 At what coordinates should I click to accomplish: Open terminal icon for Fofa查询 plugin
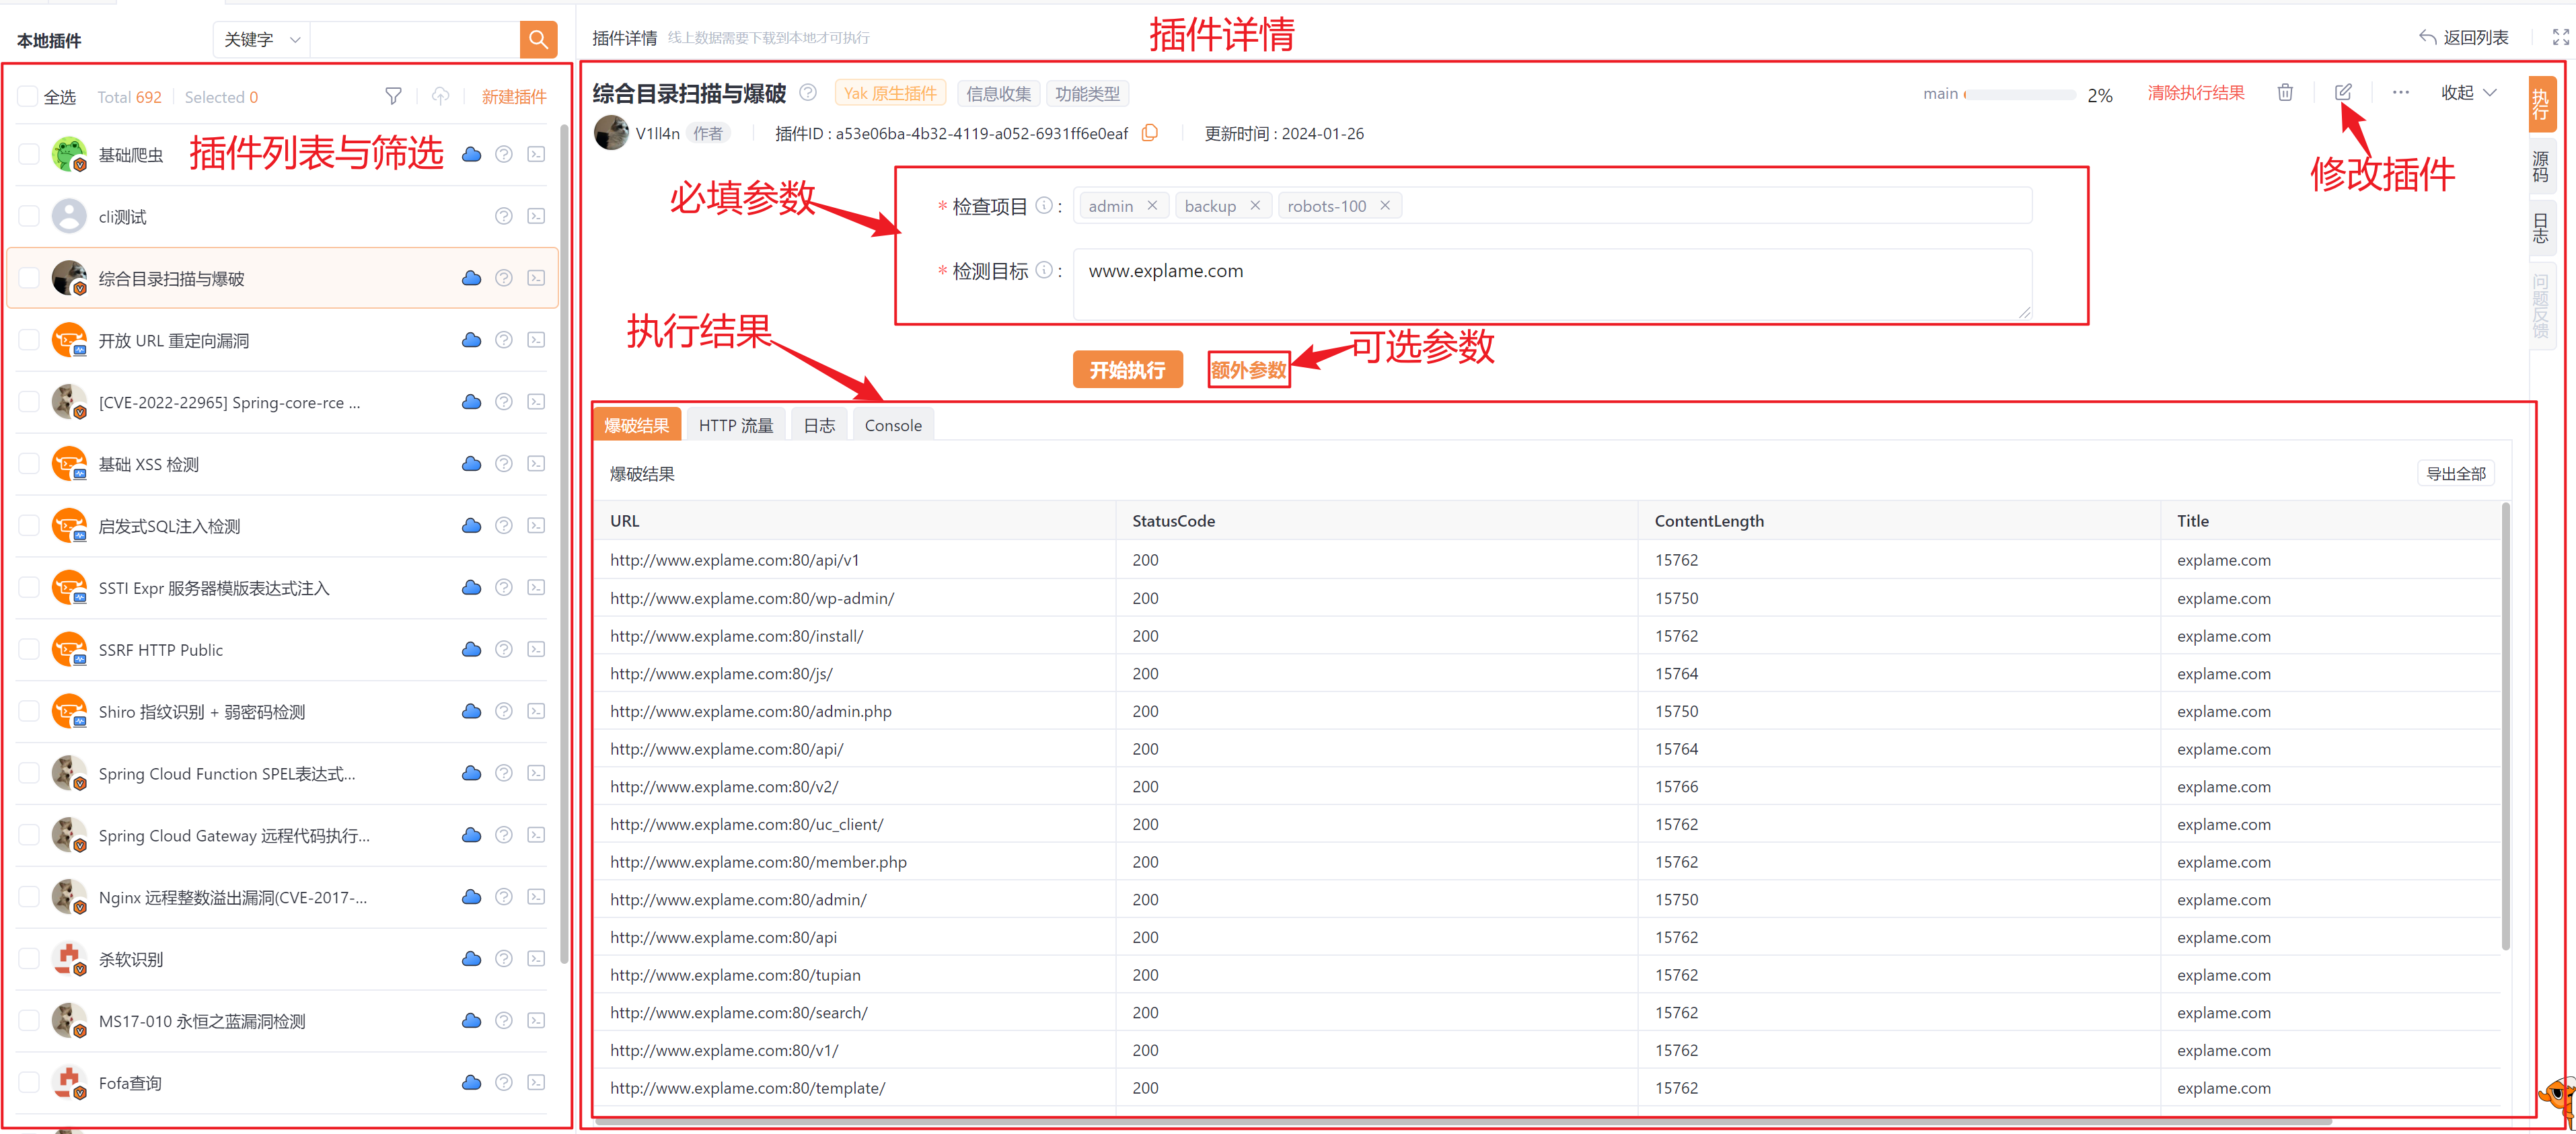pyautogui.click(x=536, y=1082)
